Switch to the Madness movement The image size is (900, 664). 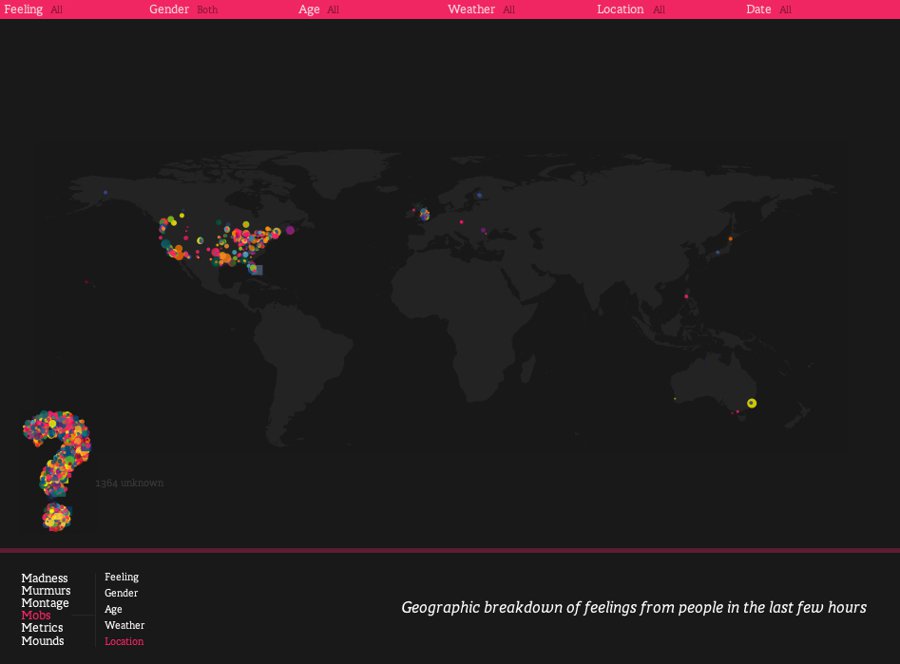point(45,578)
